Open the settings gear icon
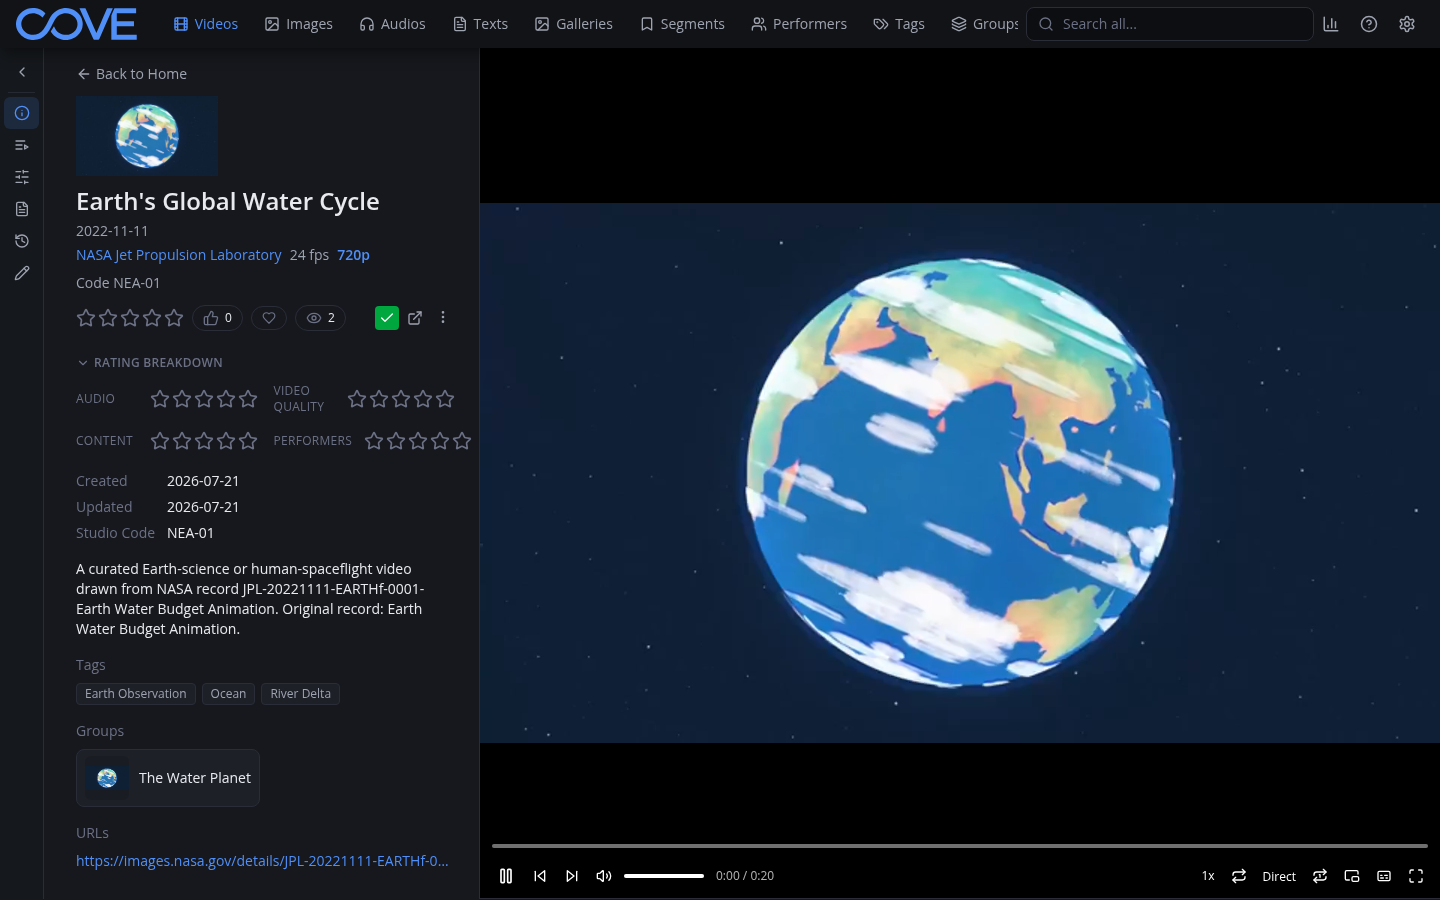 coord(1407,24)
